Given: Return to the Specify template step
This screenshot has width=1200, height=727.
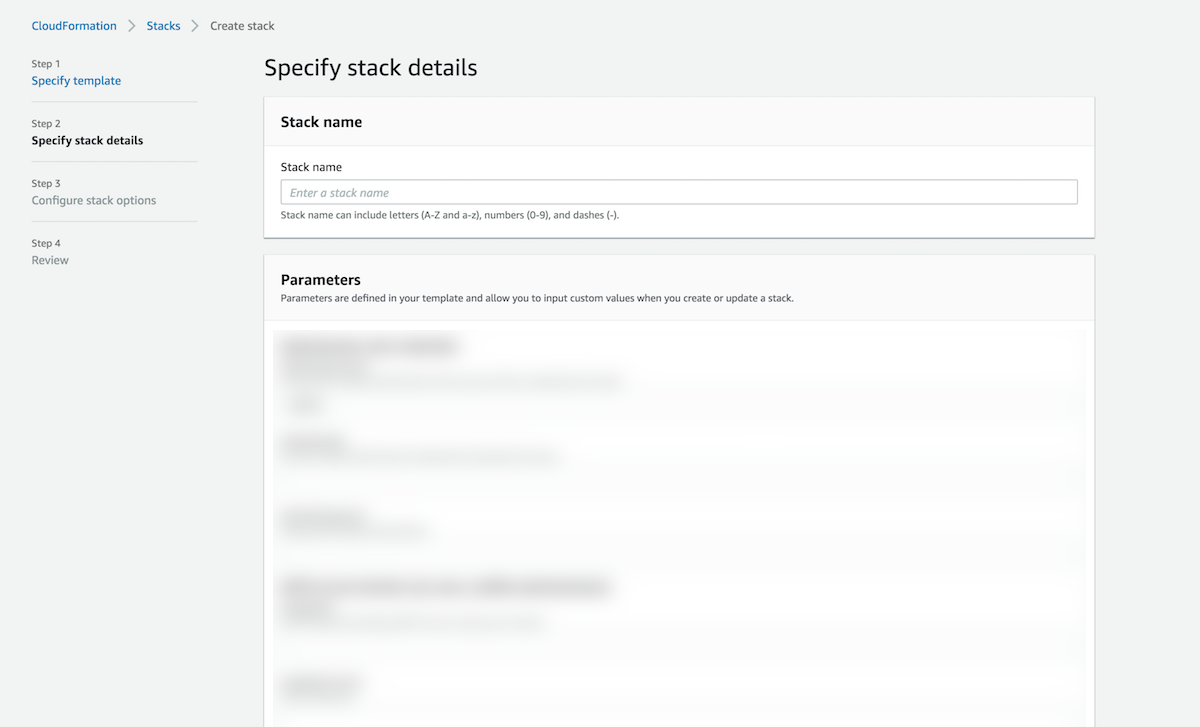Looking at the screenshot, I should [76, 81].
